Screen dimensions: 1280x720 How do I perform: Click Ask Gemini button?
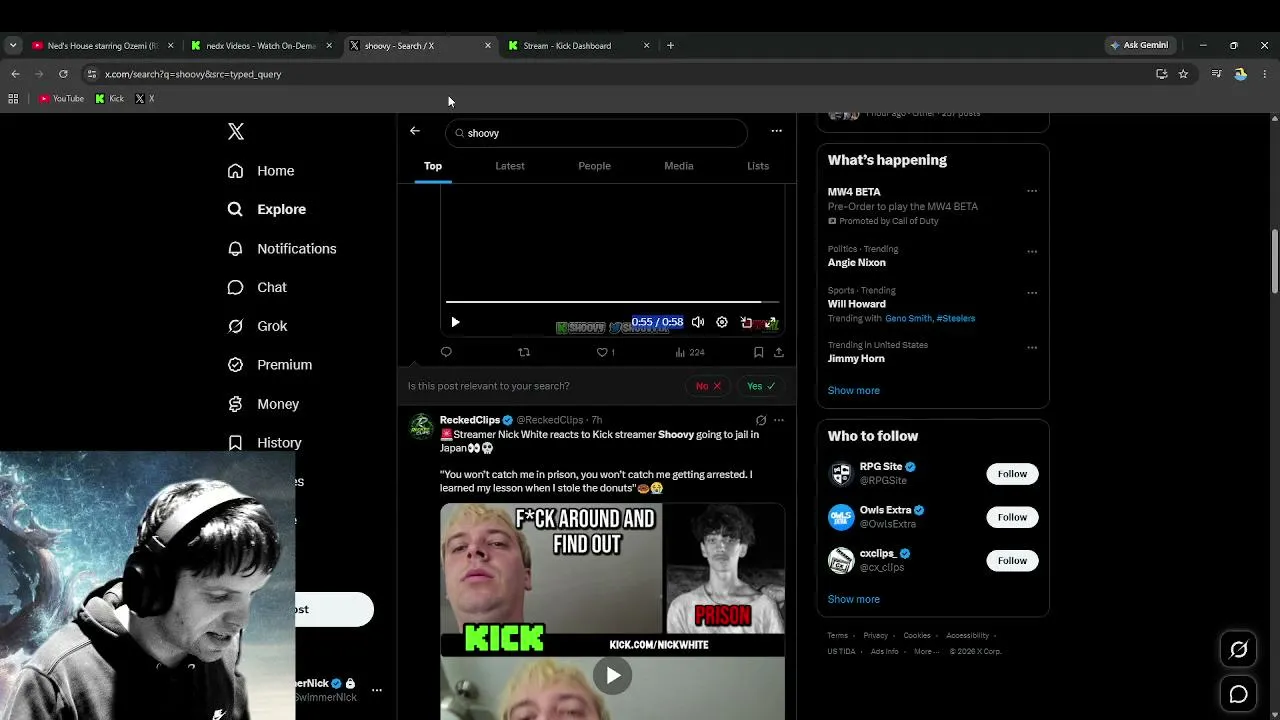[1139, 45]
